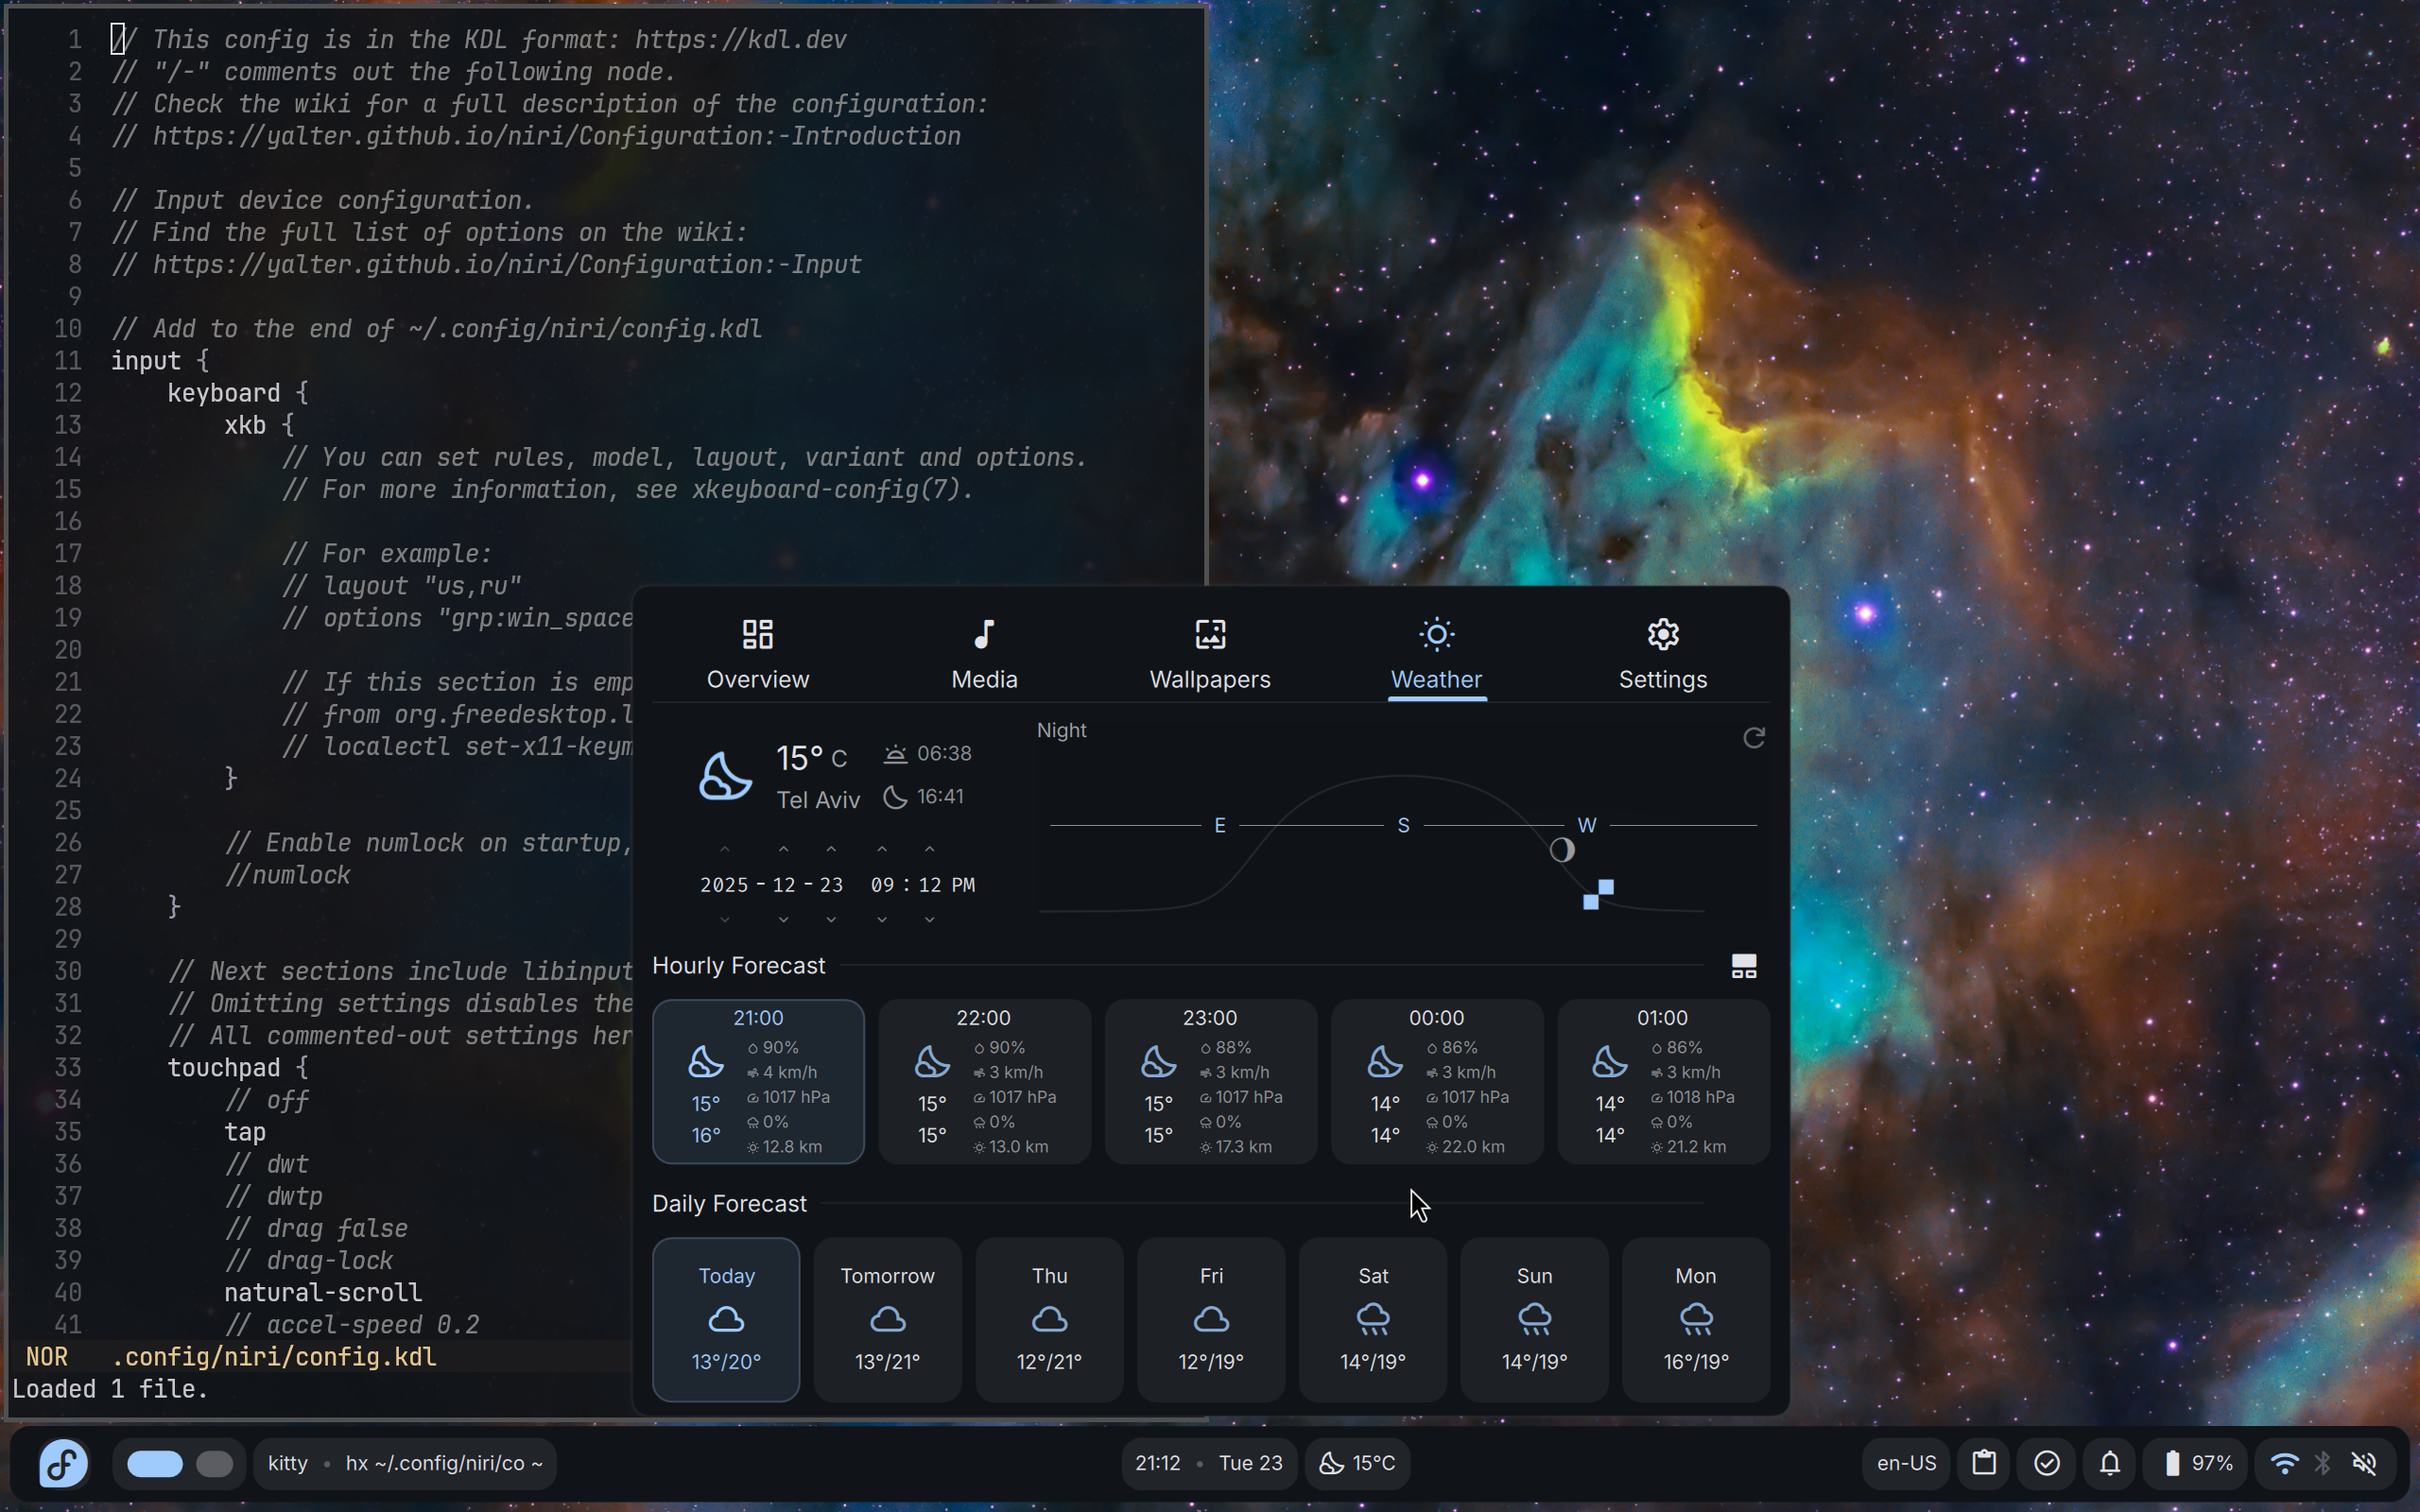Open the notifications bell icon
Screen dimensions: 2420x1512
pos(2109,1463)
